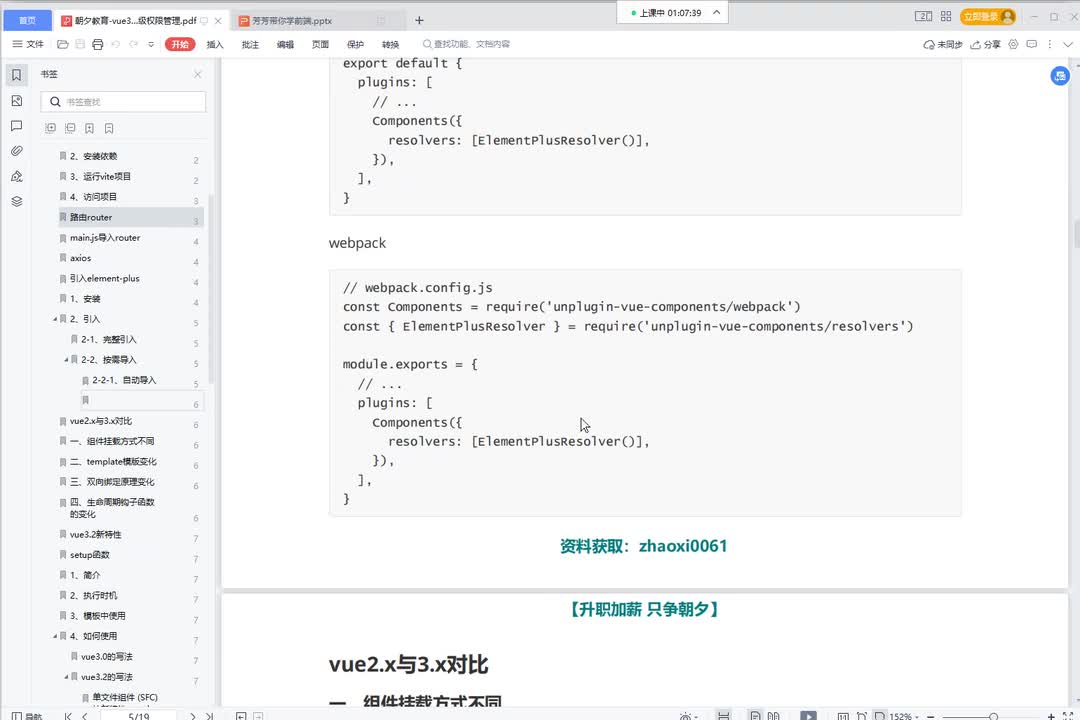The width and height of the screenshot is (1080, 720).
Task: Open the comments panel icon in the sidebar
Action: [x=17, y=125]
